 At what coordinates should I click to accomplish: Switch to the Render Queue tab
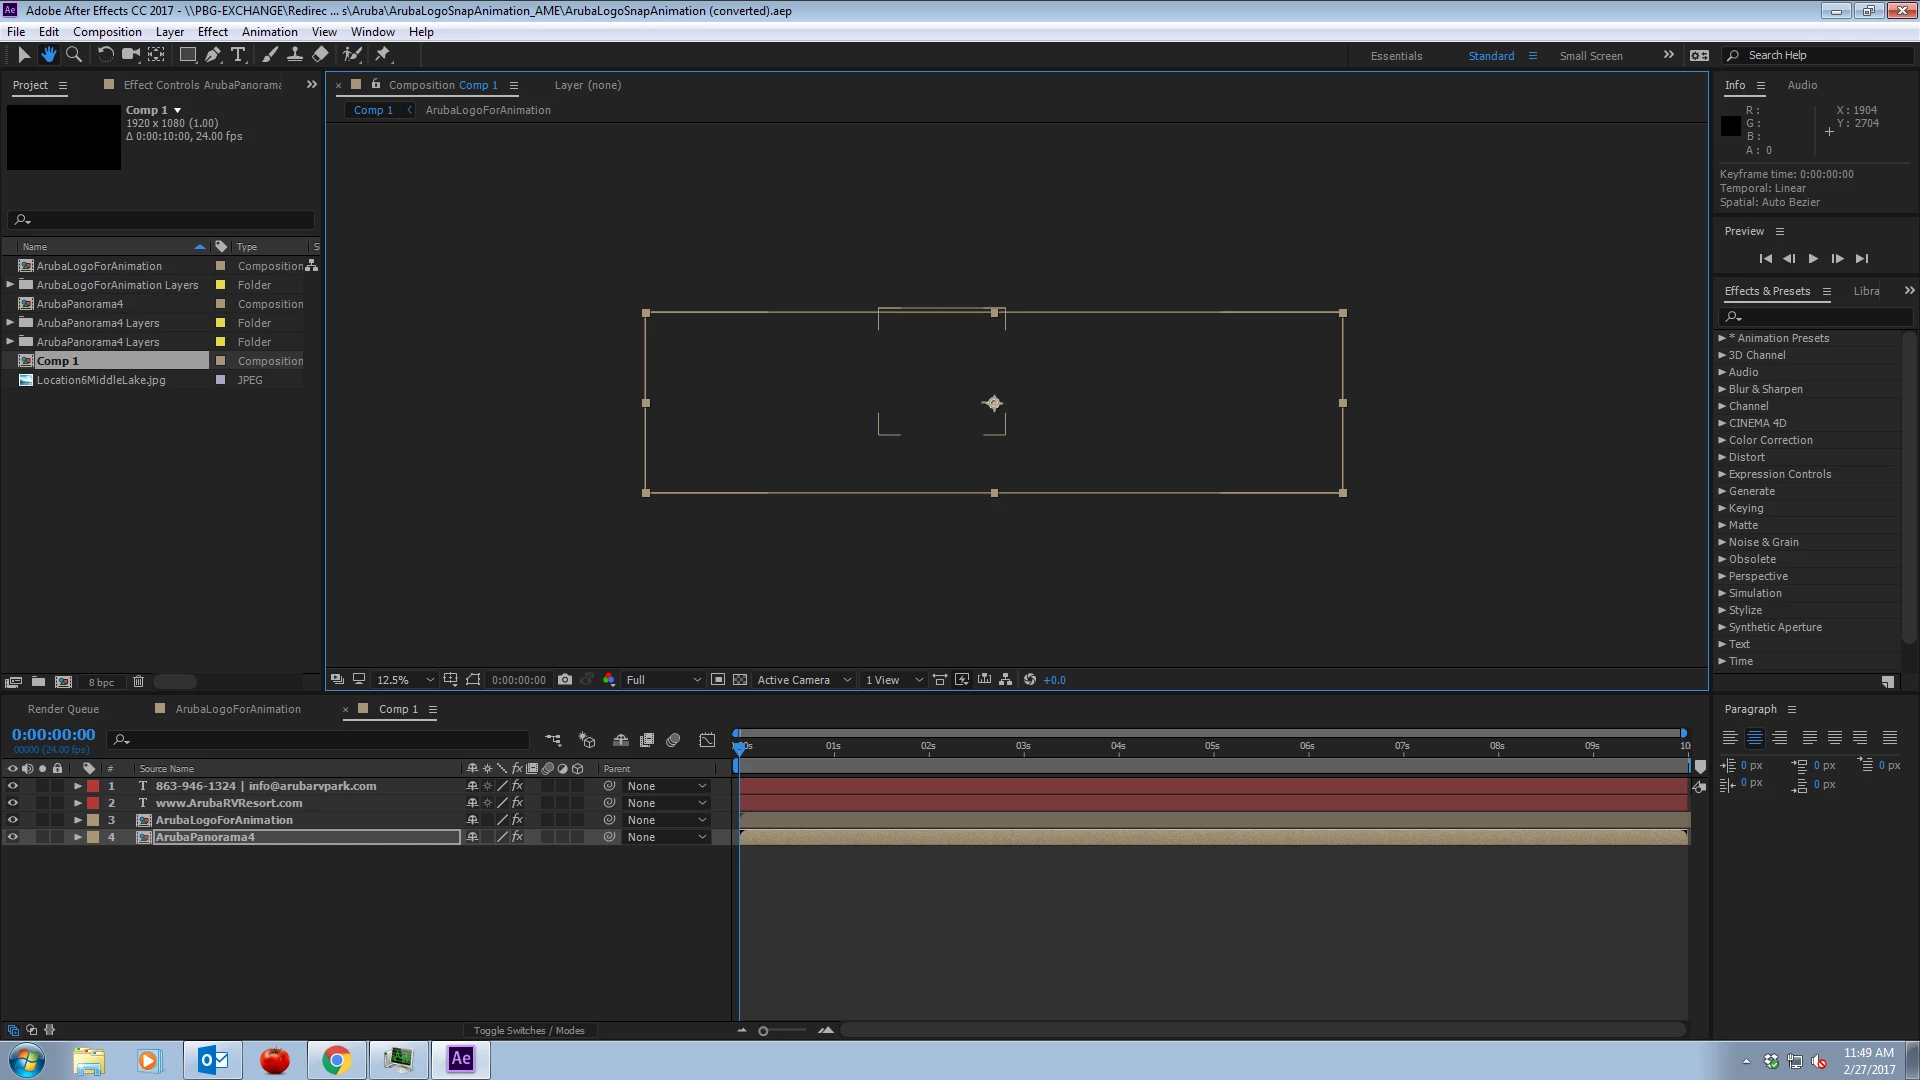click(63, 709)
